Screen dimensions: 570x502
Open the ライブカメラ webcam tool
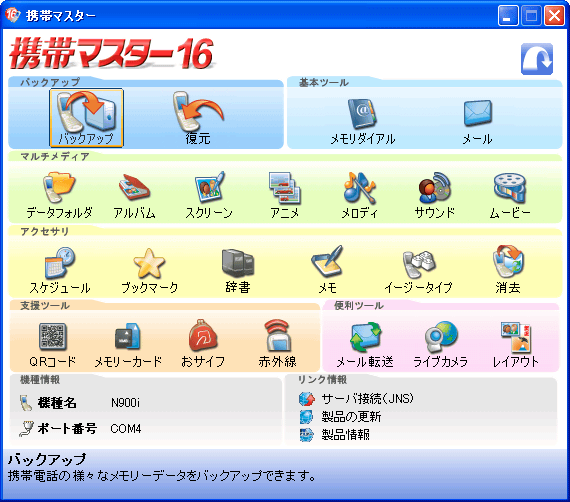[x=440, y=345]
